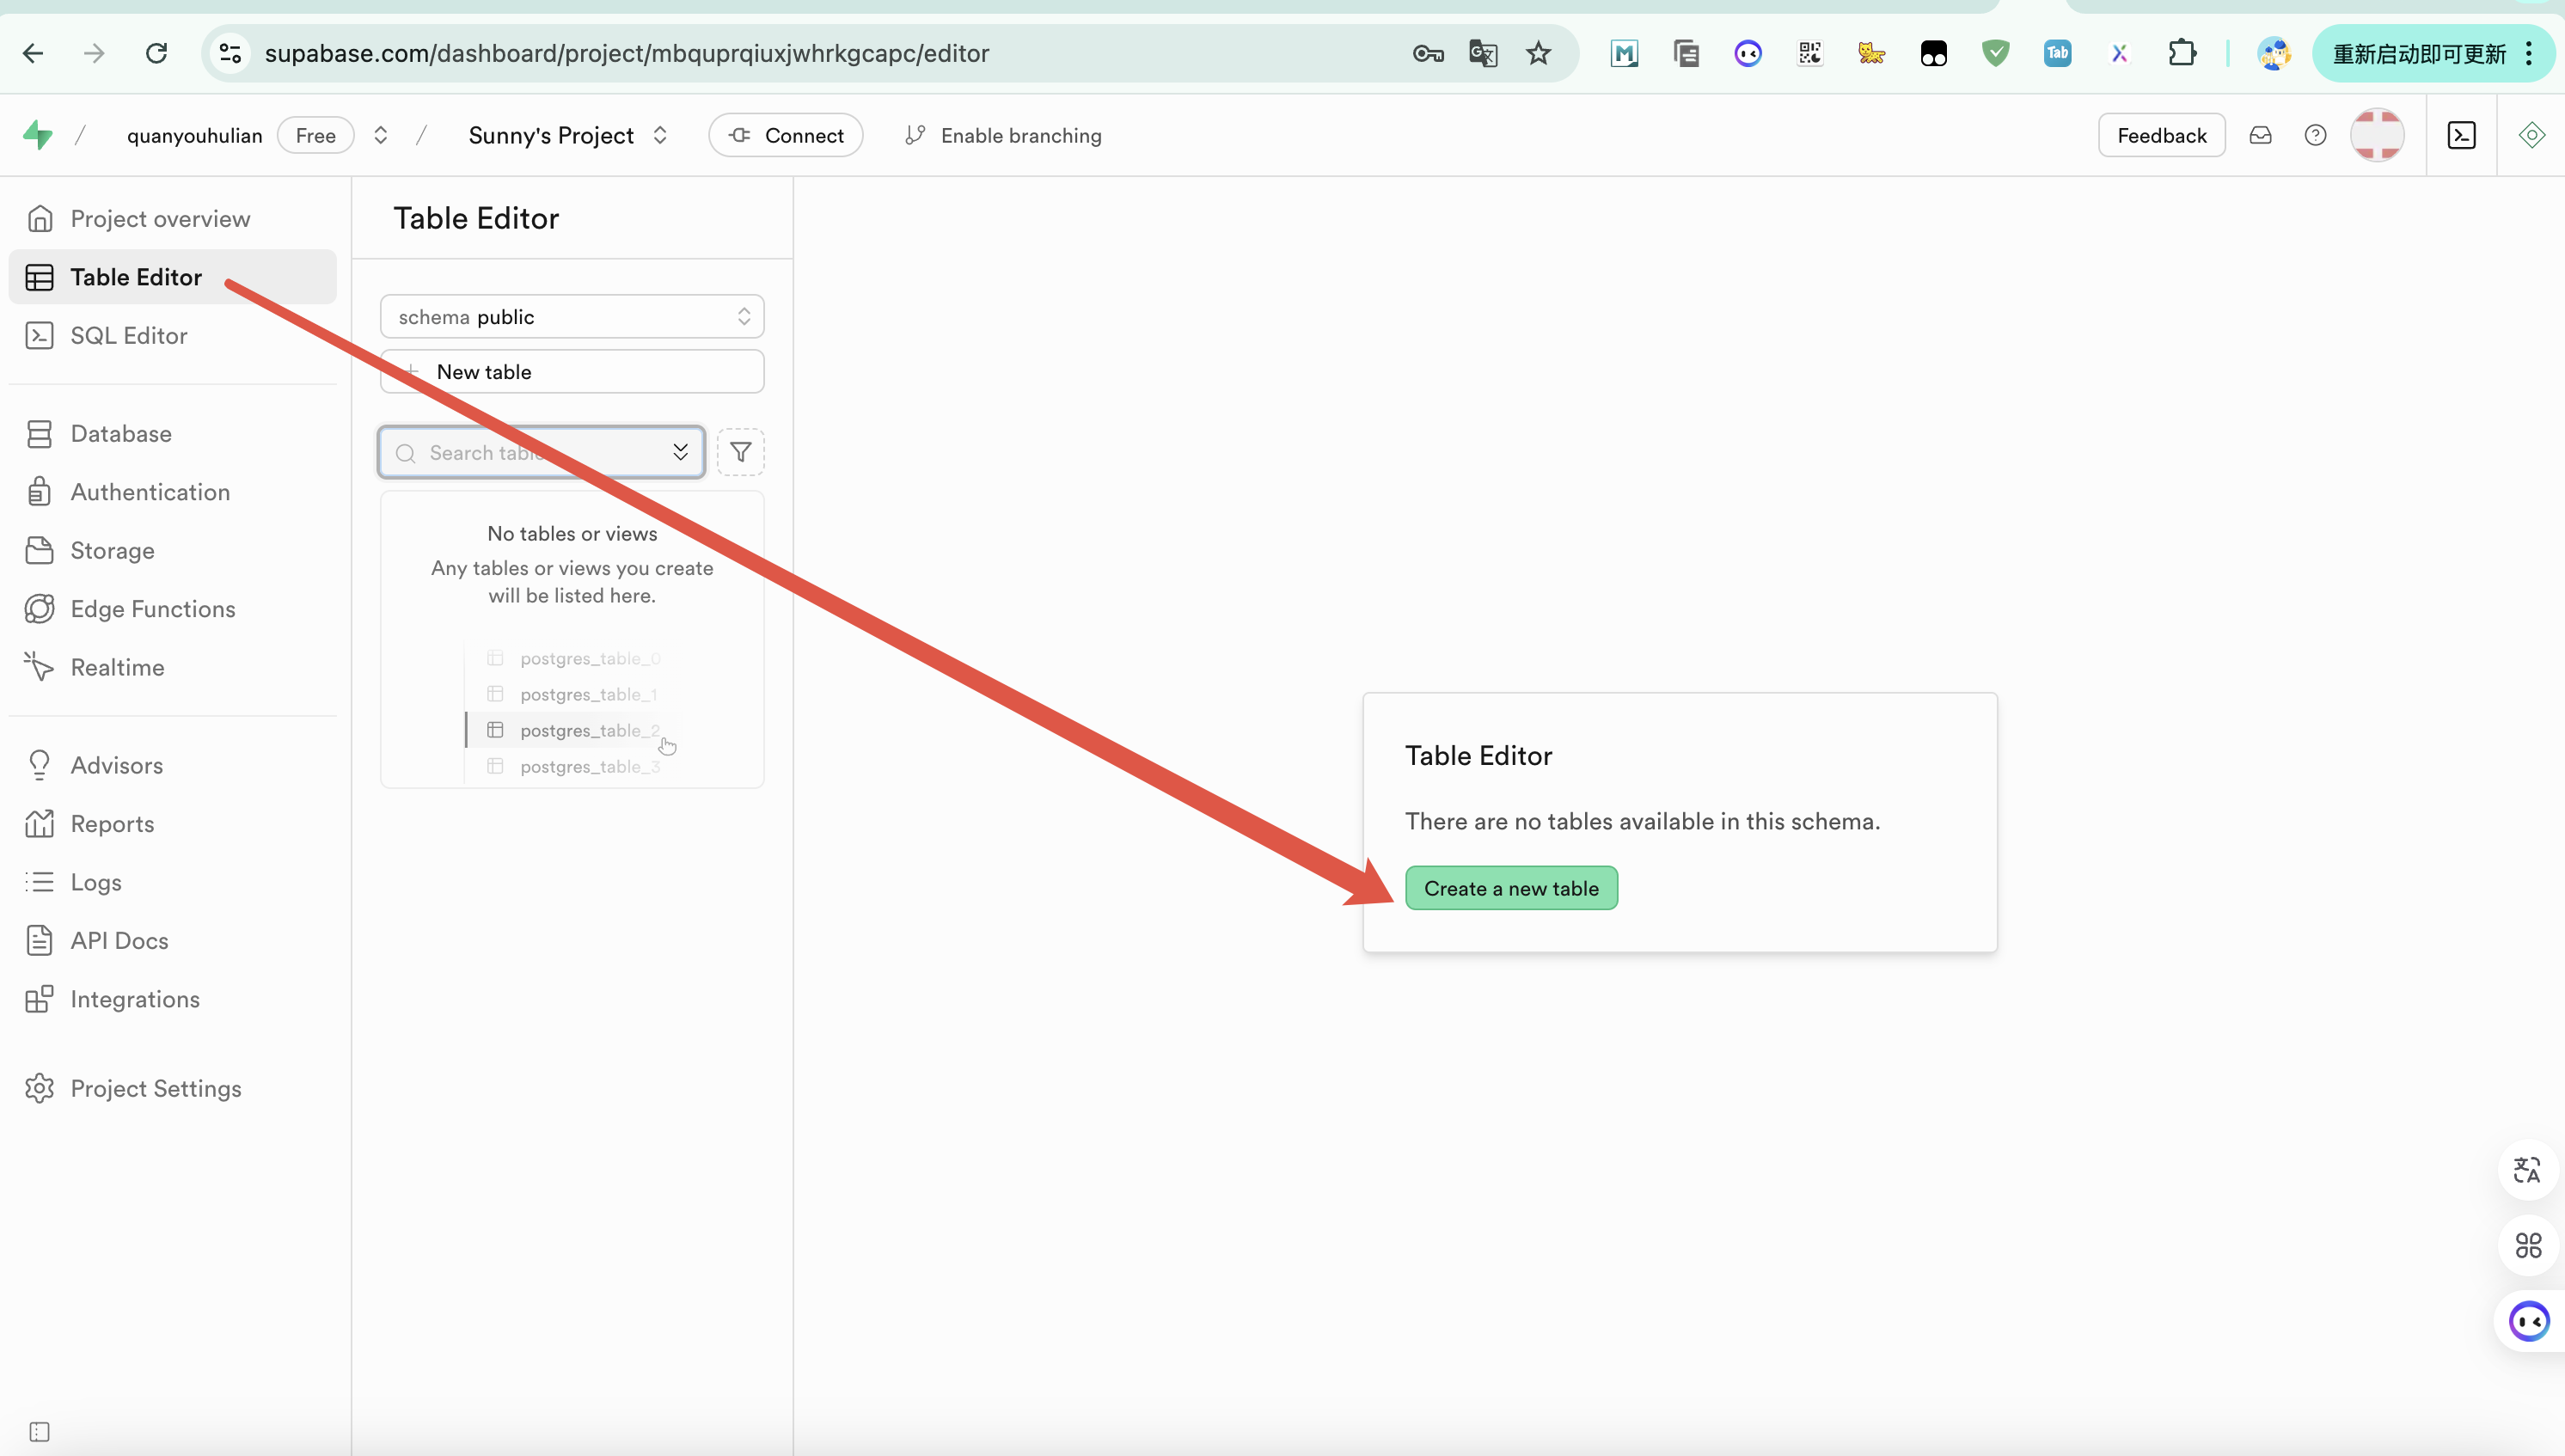This screenshot has height=1456, width=2565.
Task: Open the browser extensions puzzle icon
Action: coord(2182,53)
